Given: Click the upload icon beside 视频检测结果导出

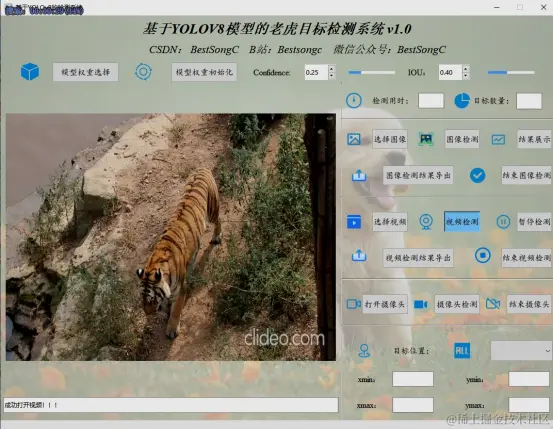Looking at the screenshot, I should [359, 256].
